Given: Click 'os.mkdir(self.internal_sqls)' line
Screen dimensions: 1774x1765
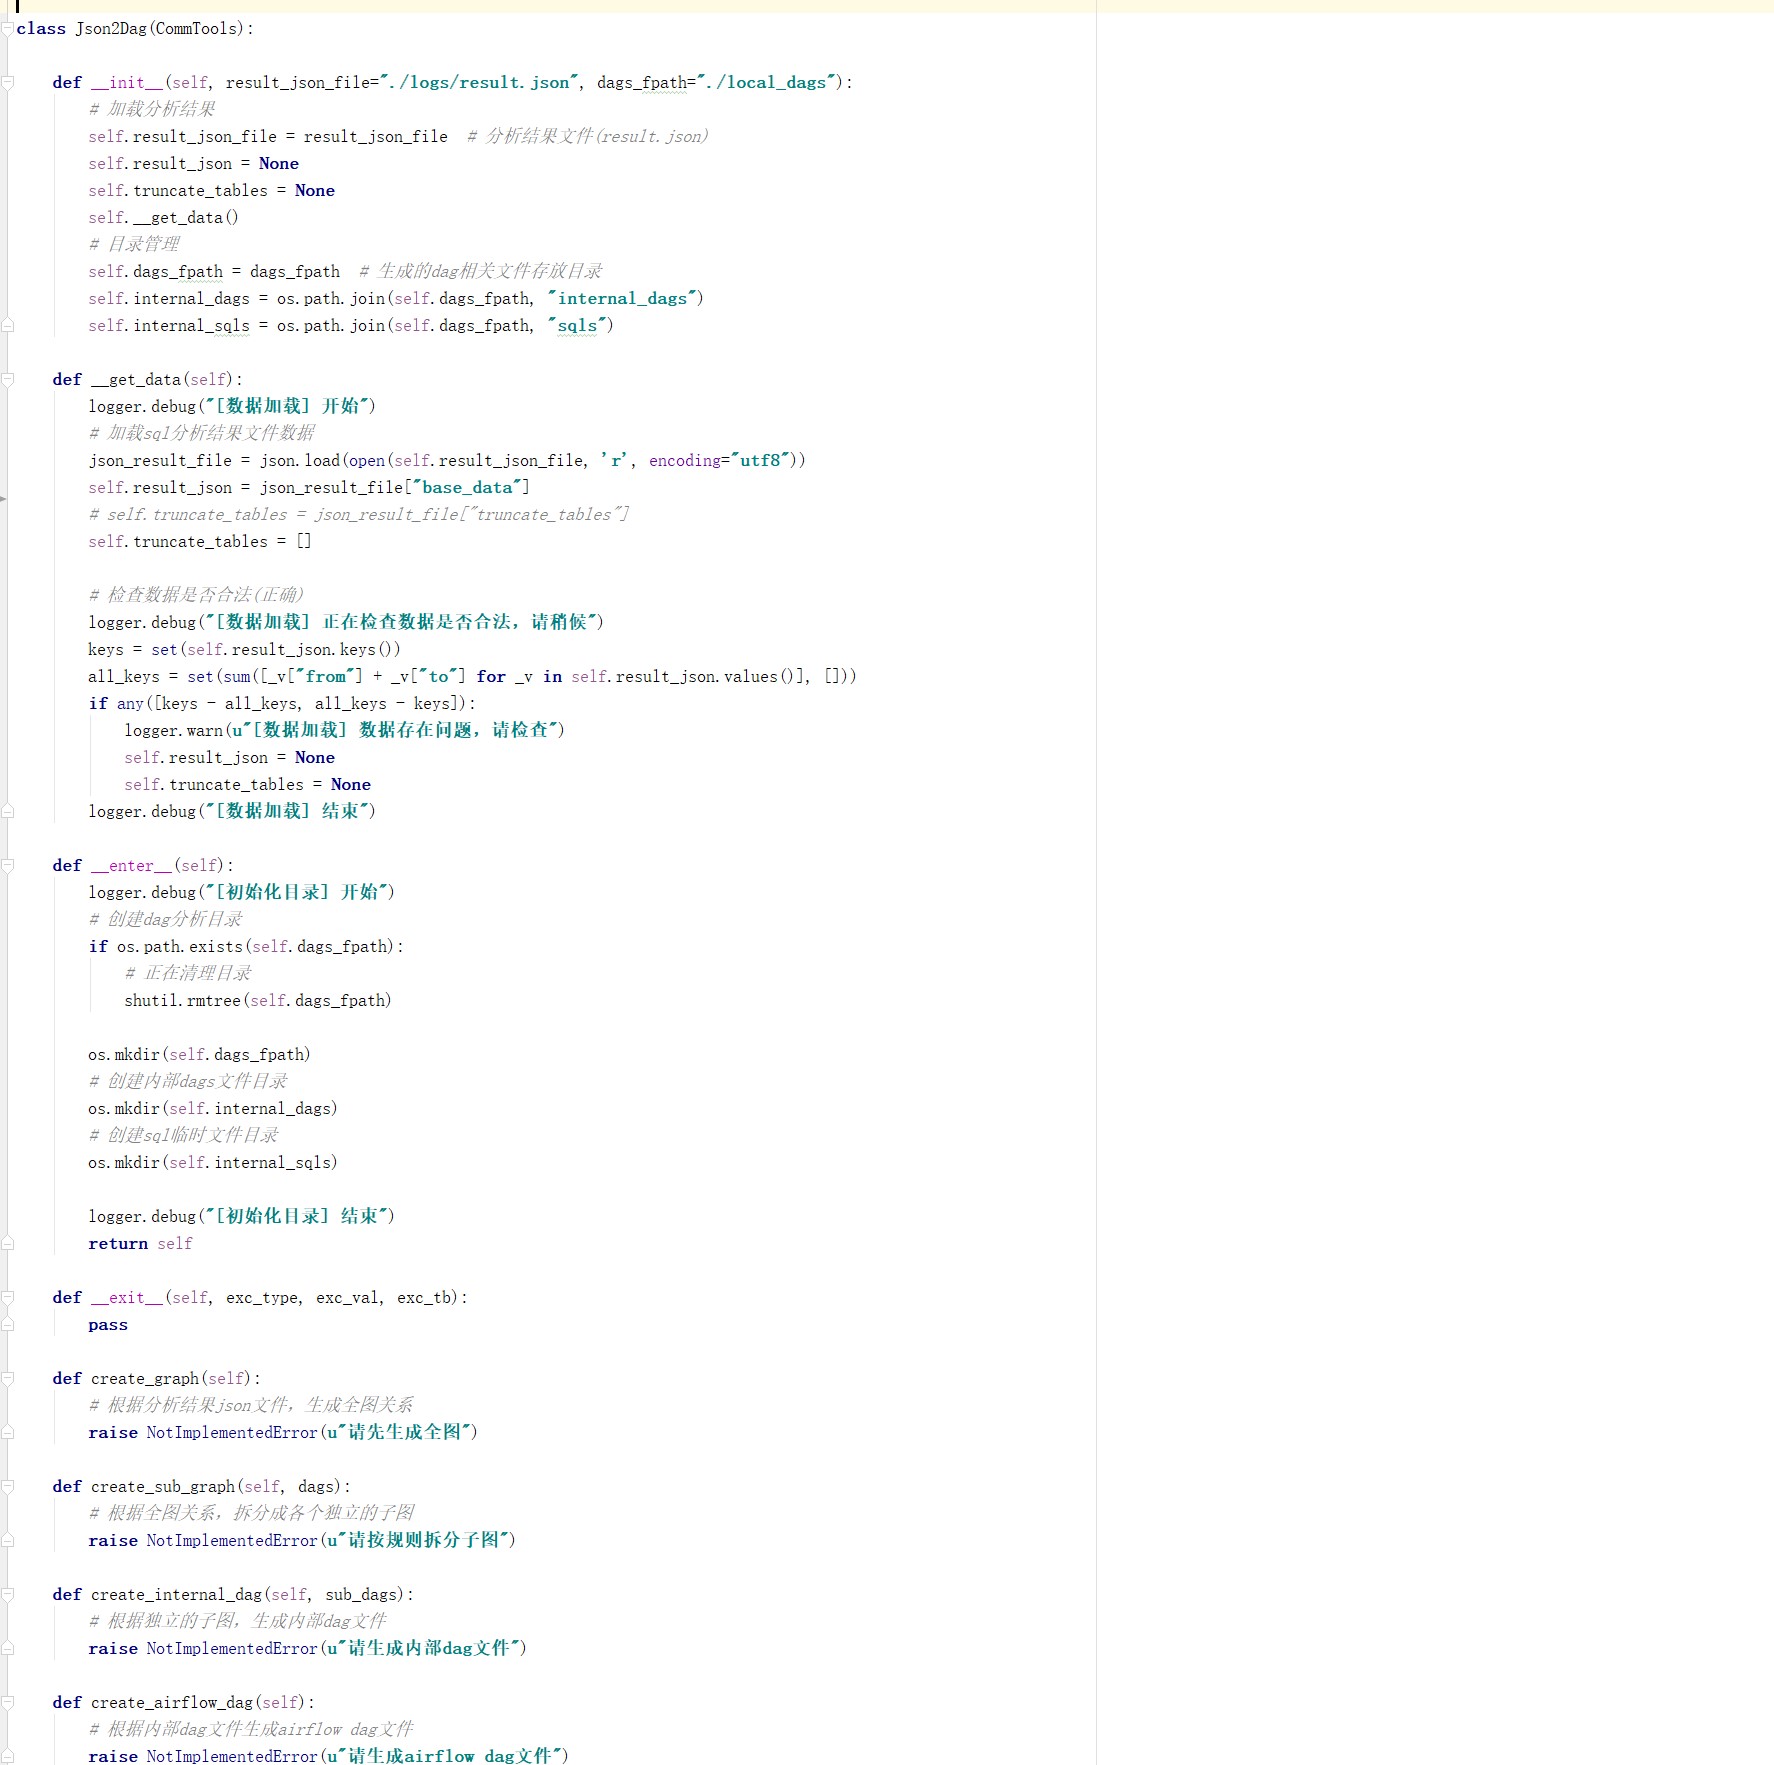Looking at the screenshot, I should [213, 1162].
